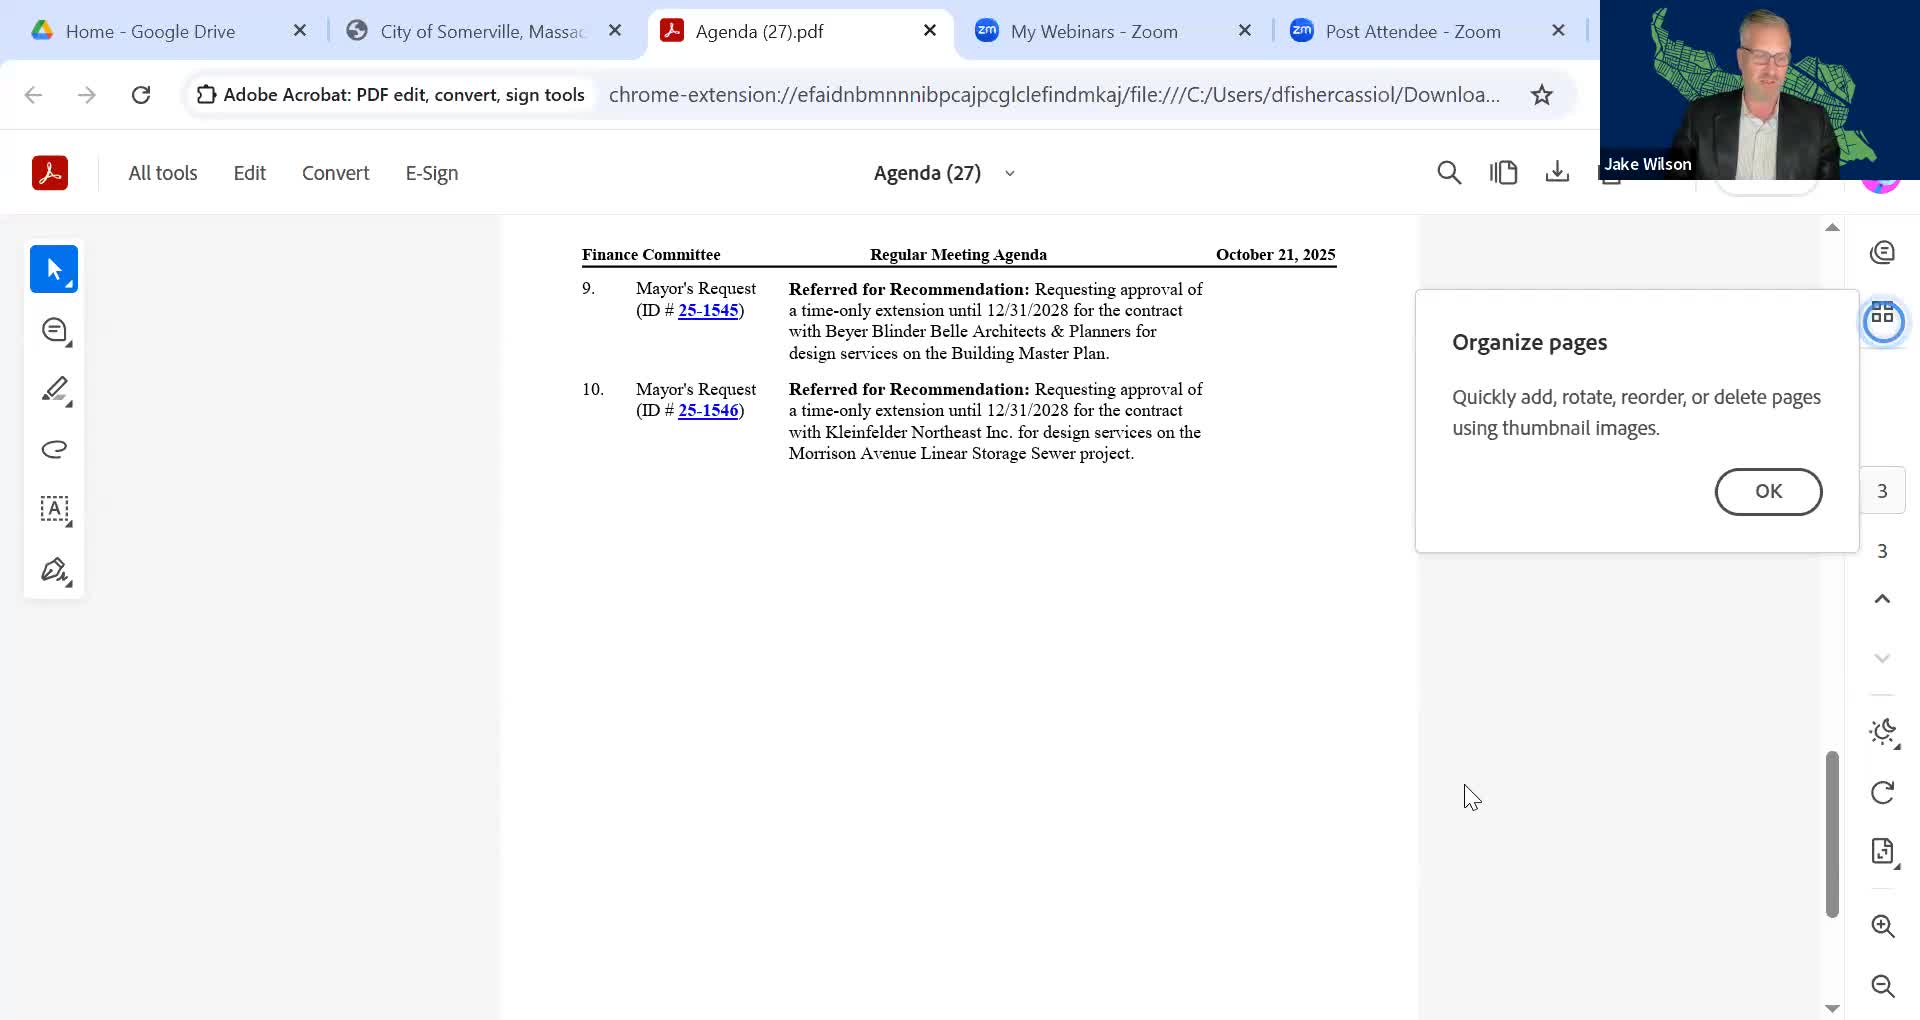Open the add comment tool
The height and width of the screenshot is (1020, 1920).
point(55,330)
